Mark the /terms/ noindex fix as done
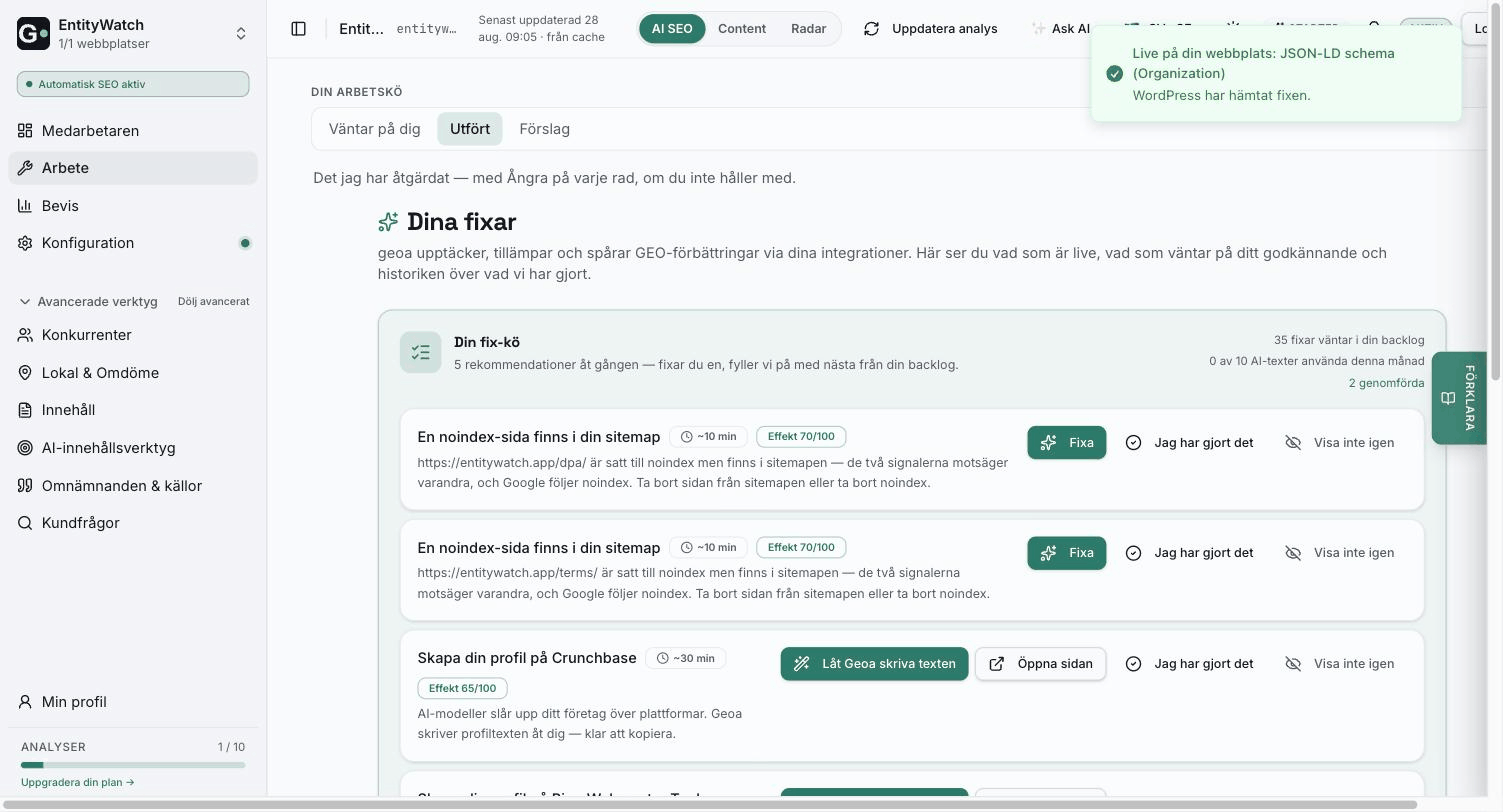Screen dimensions: 1503x812 click(1189, 553)
